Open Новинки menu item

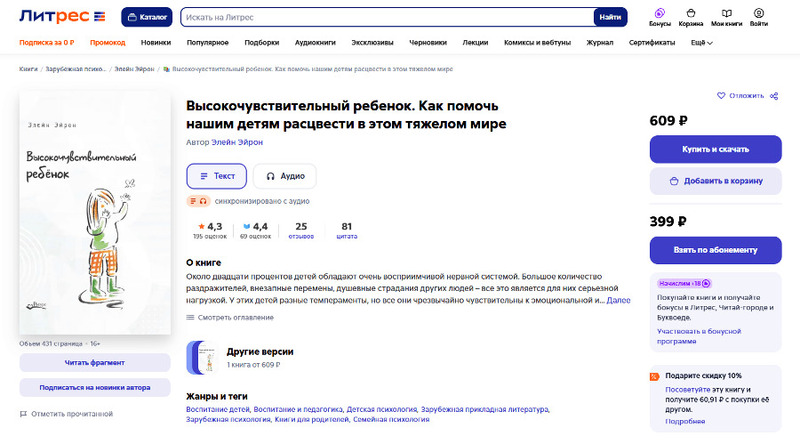[156, 43]
